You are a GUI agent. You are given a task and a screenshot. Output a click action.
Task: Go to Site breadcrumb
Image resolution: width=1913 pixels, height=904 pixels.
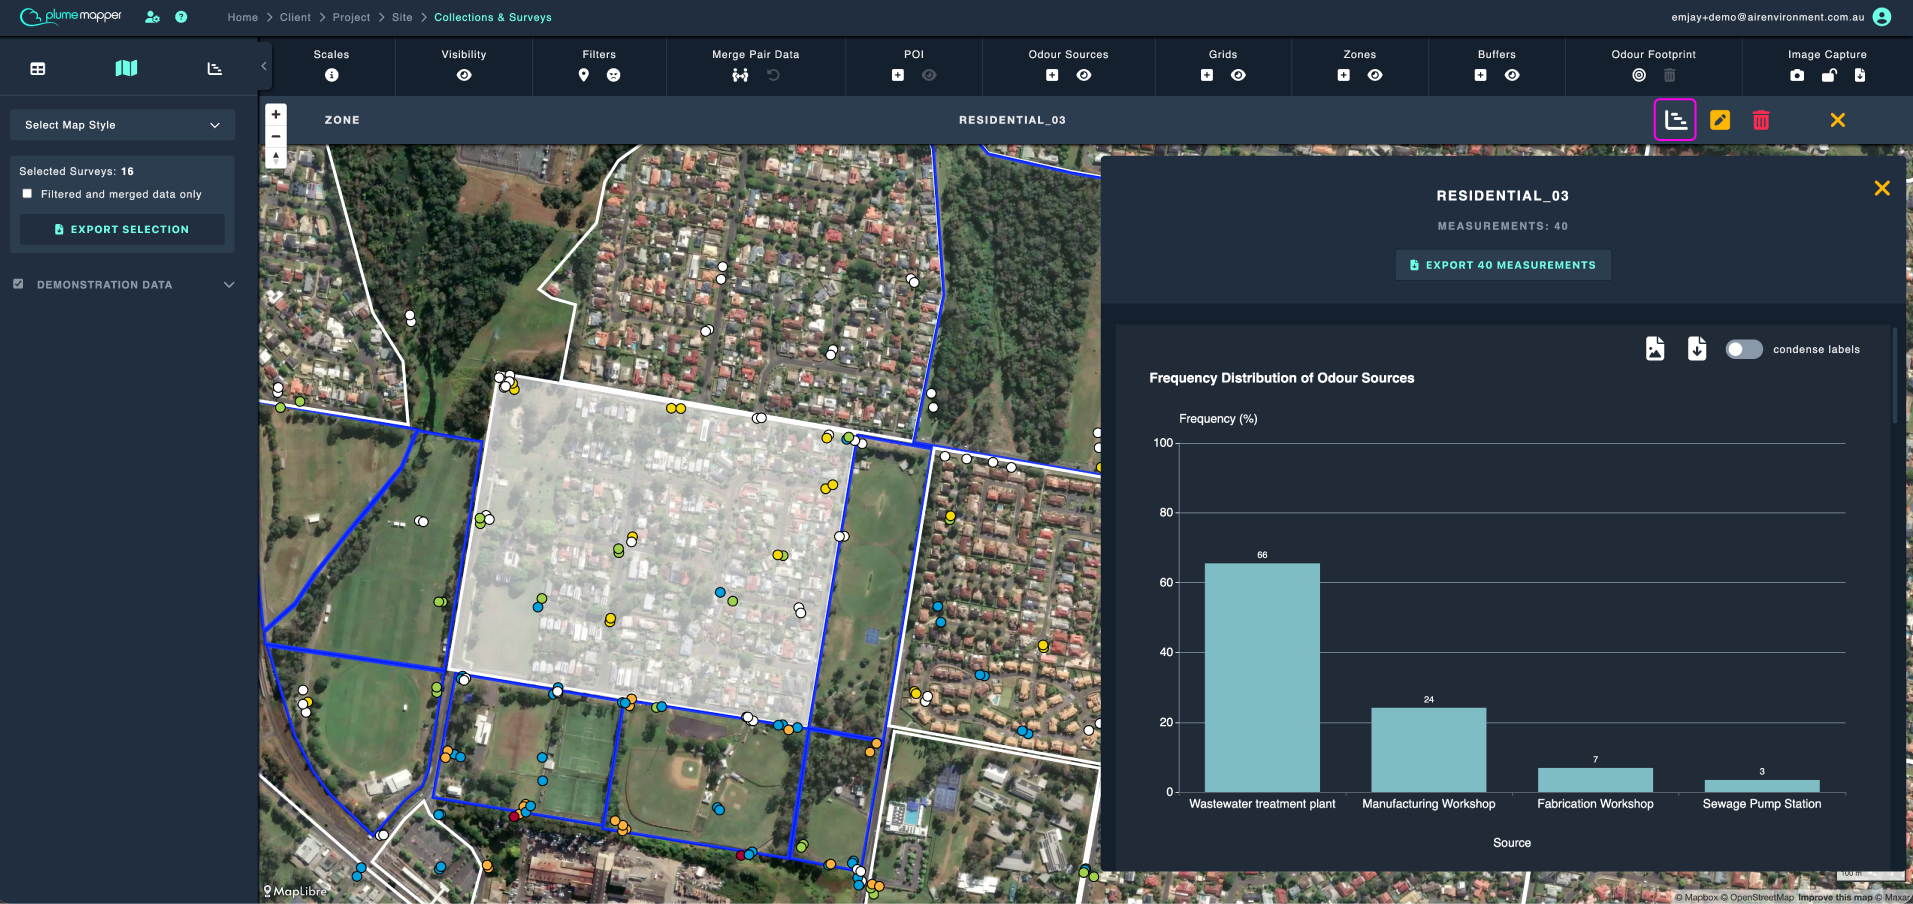402,17
